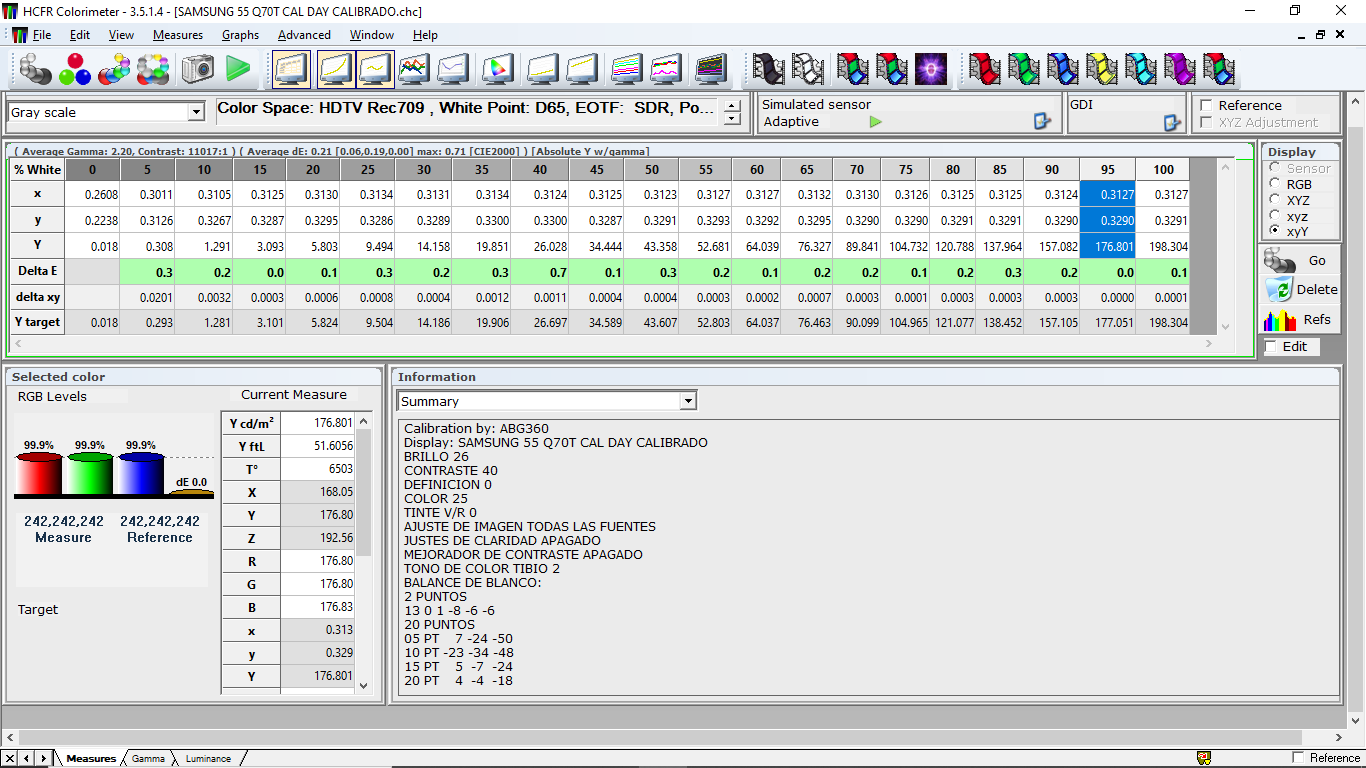This screenshot has width=1366, height=768.
Task: Select the xyY display radio button
Action: tap(1274, 230)
